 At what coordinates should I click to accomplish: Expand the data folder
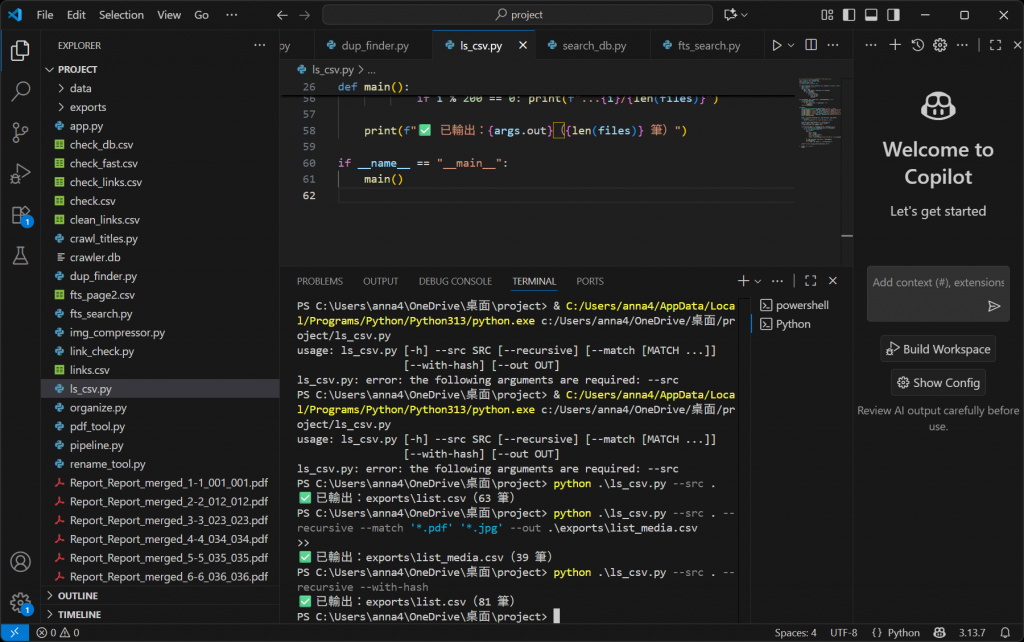click(x=80, y=88)
